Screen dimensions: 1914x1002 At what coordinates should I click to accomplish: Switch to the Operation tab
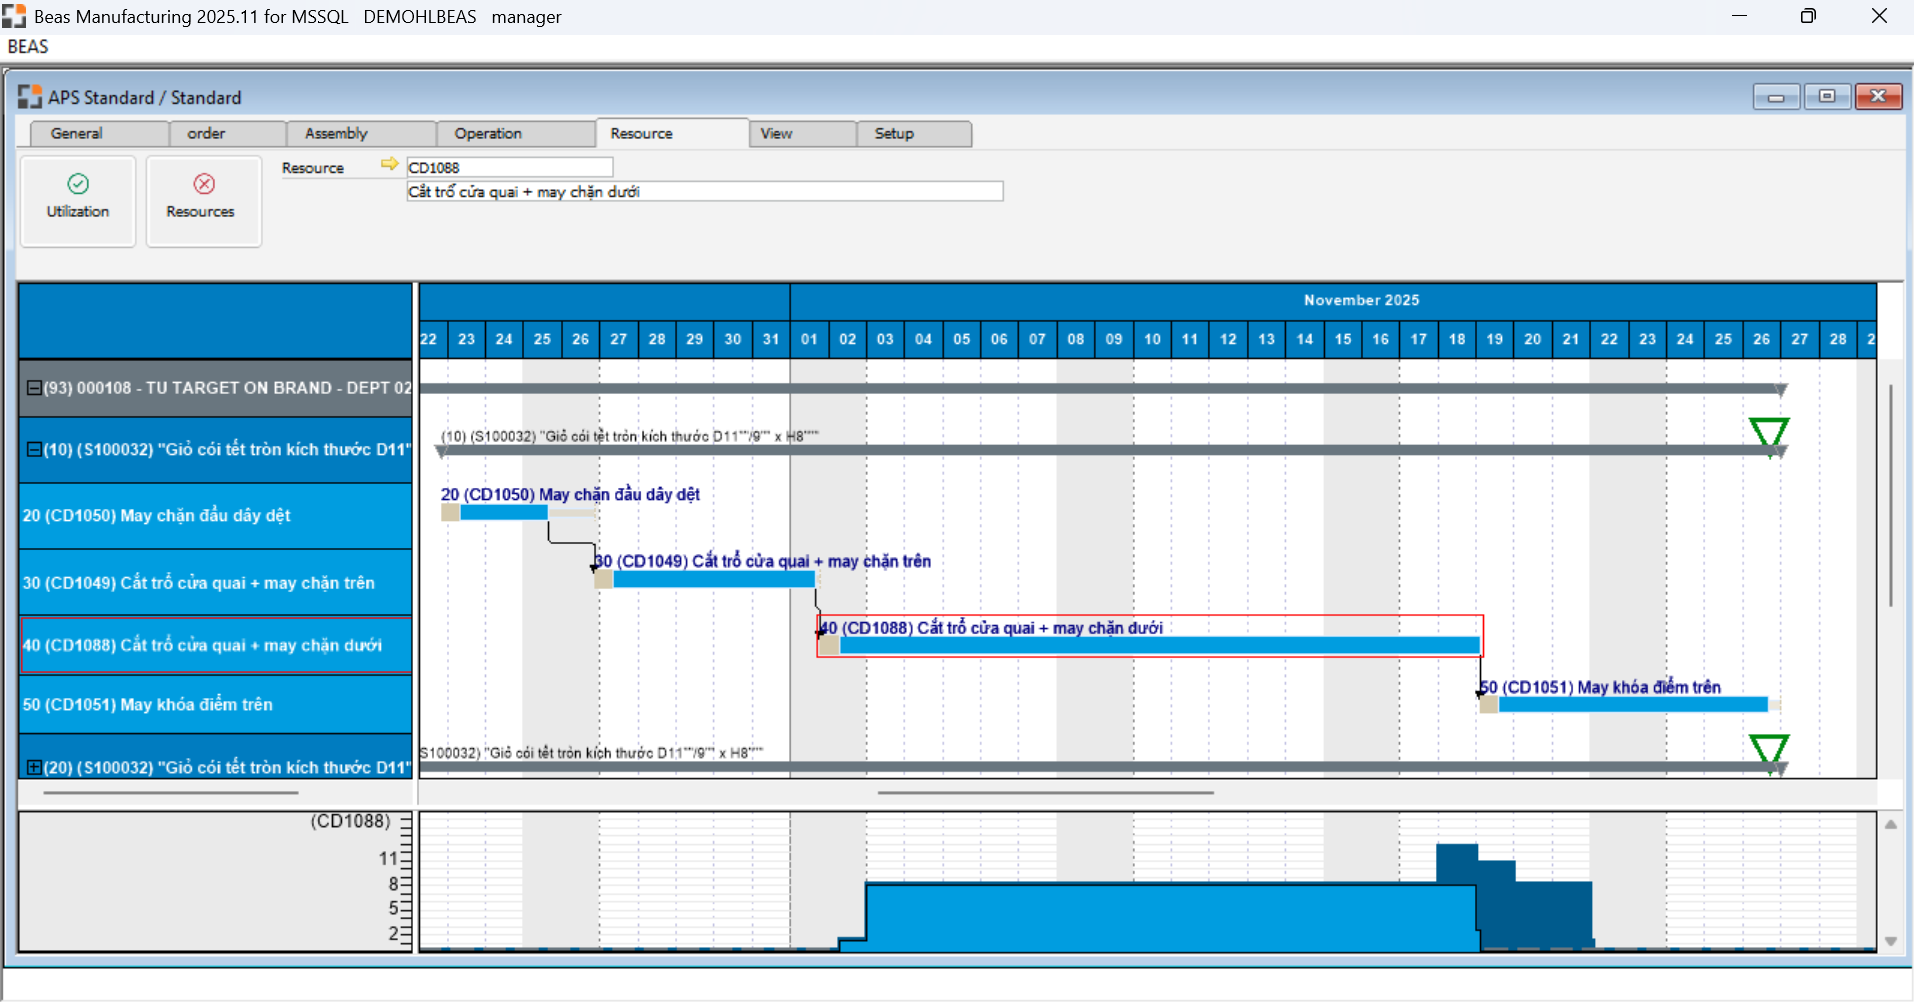click(488, 134)
